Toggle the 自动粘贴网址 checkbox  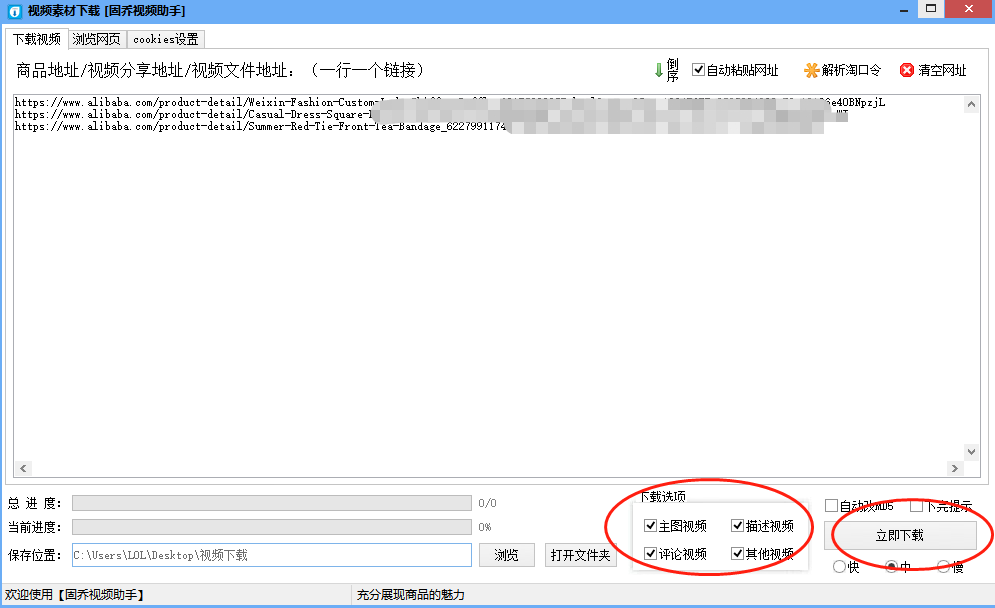[x=698, y=70]
